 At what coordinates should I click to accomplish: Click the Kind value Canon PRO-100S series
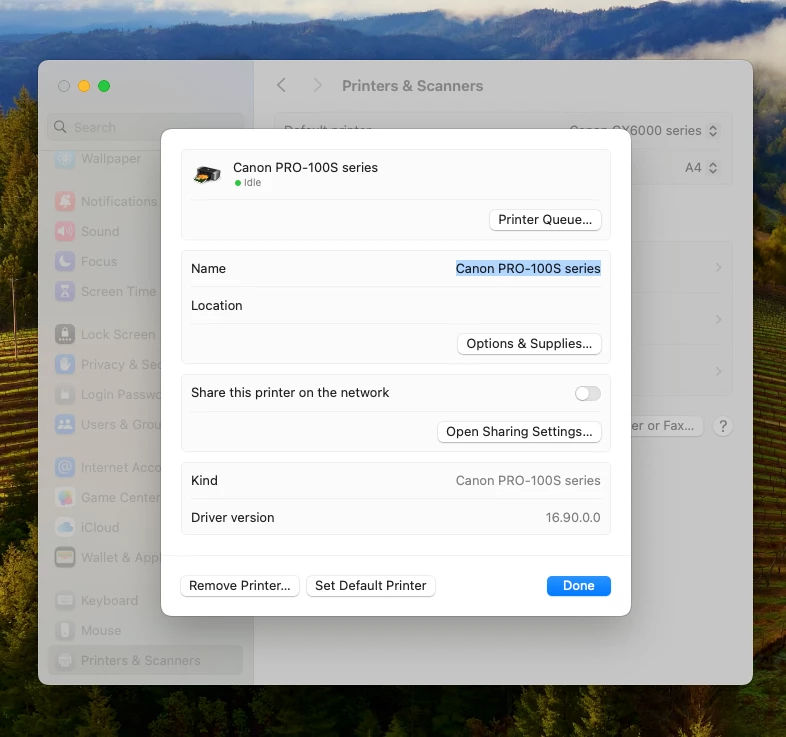(528, 480)
